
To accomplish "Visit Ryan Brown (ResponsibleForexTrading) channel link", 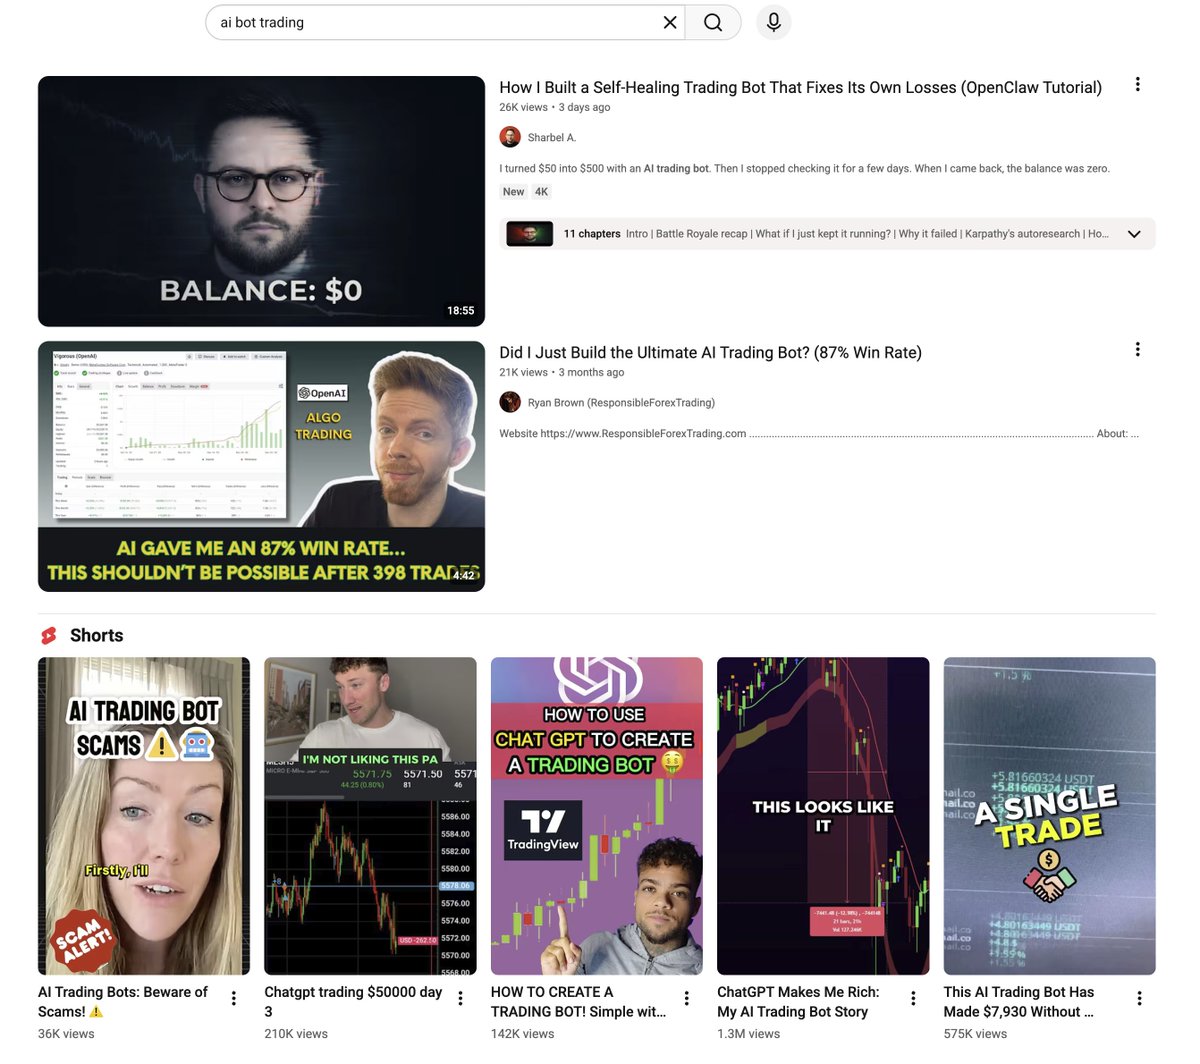I will (621, 403).
